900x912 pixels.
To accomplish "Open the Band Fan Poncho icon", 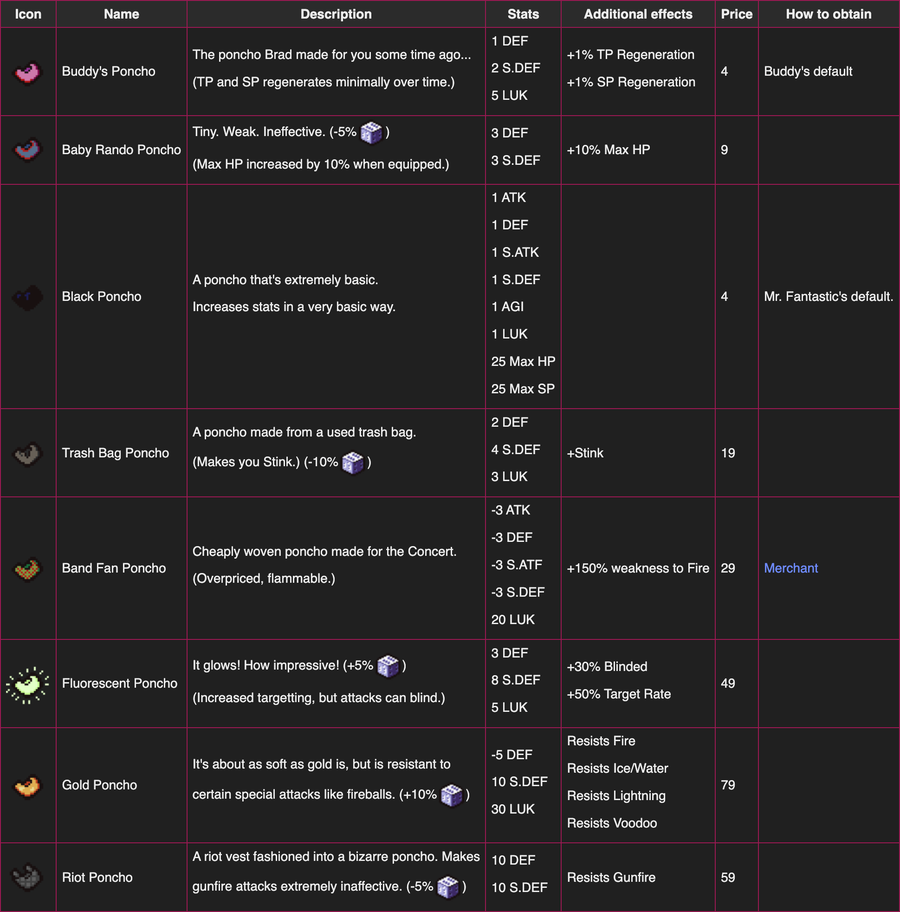I will click(x=28, y=568).
